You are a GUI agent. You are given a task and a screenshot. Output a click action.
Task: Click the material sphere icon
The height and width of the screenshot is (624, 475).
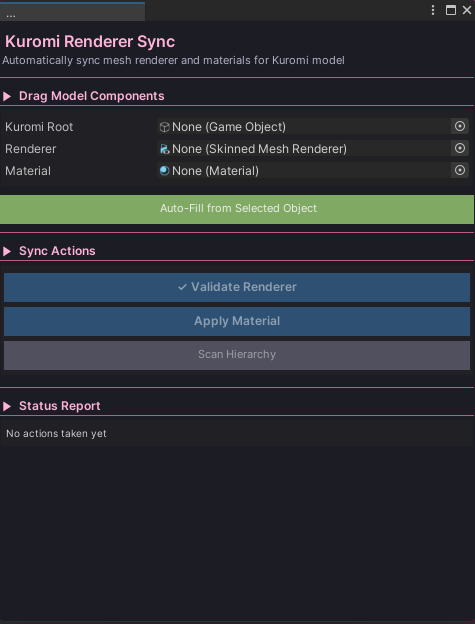164,171
